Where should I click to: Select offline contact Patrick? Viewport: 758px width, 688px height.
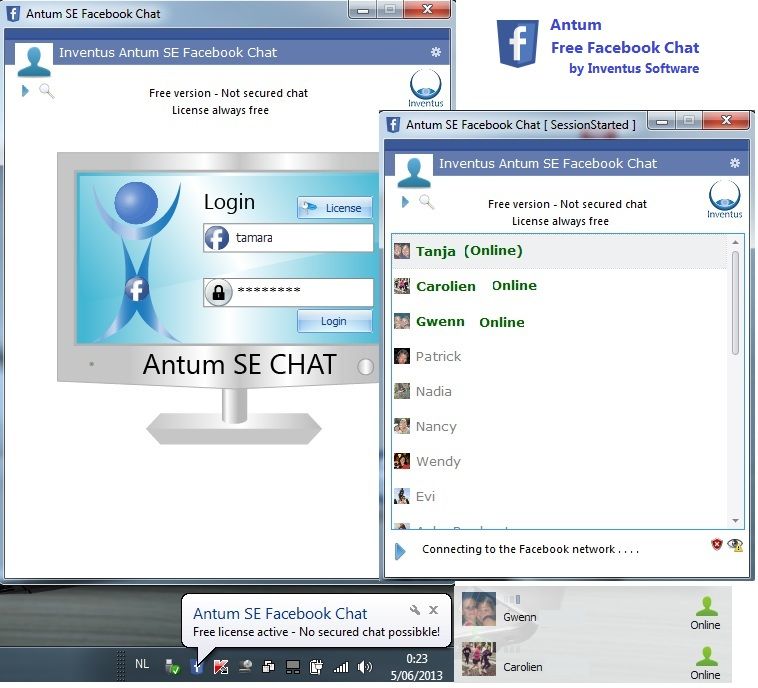560,356
